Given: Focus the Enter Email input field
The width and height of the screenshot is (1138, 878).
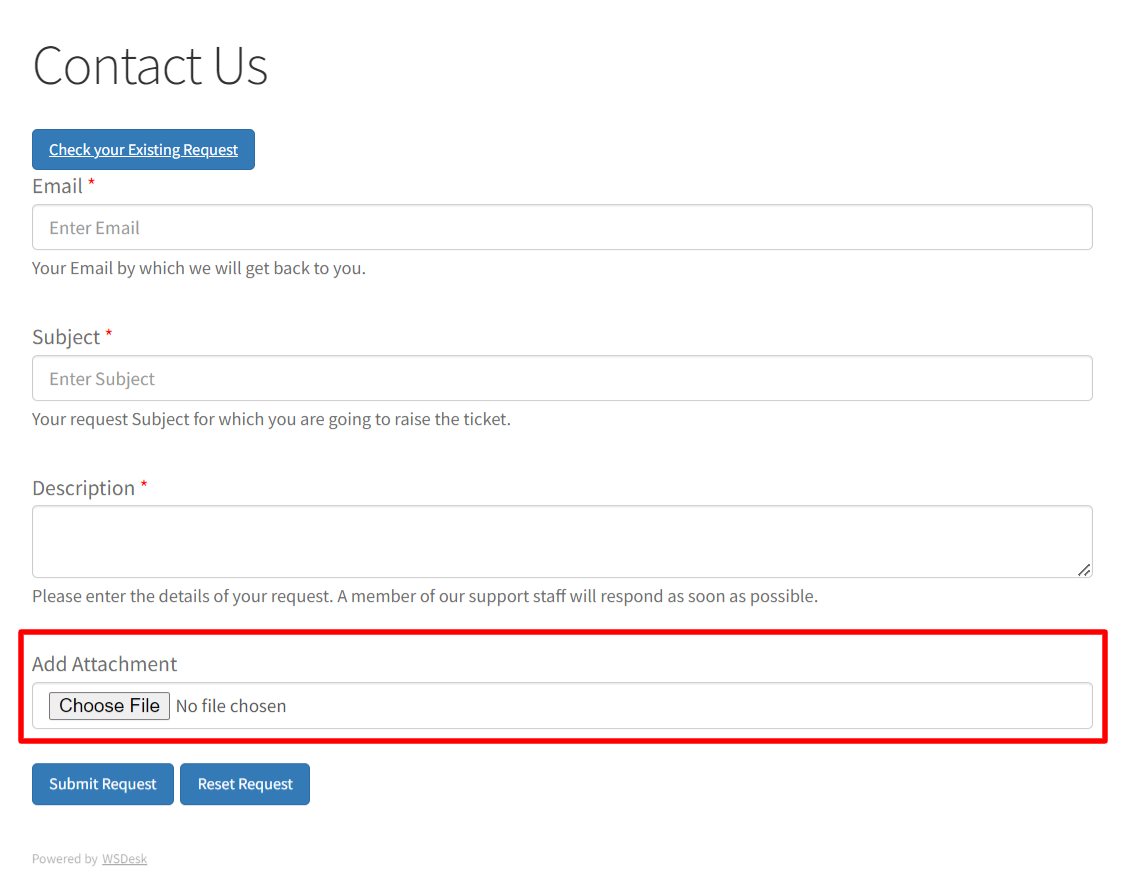Looking at the screenshot, I should point(562,227).
